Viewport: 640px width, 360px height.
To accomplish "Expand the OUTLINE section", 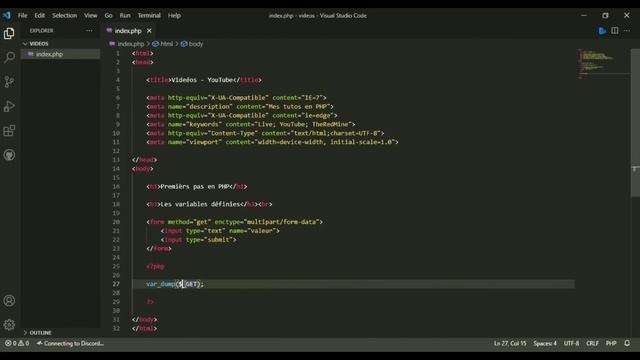I will (60, 333).
